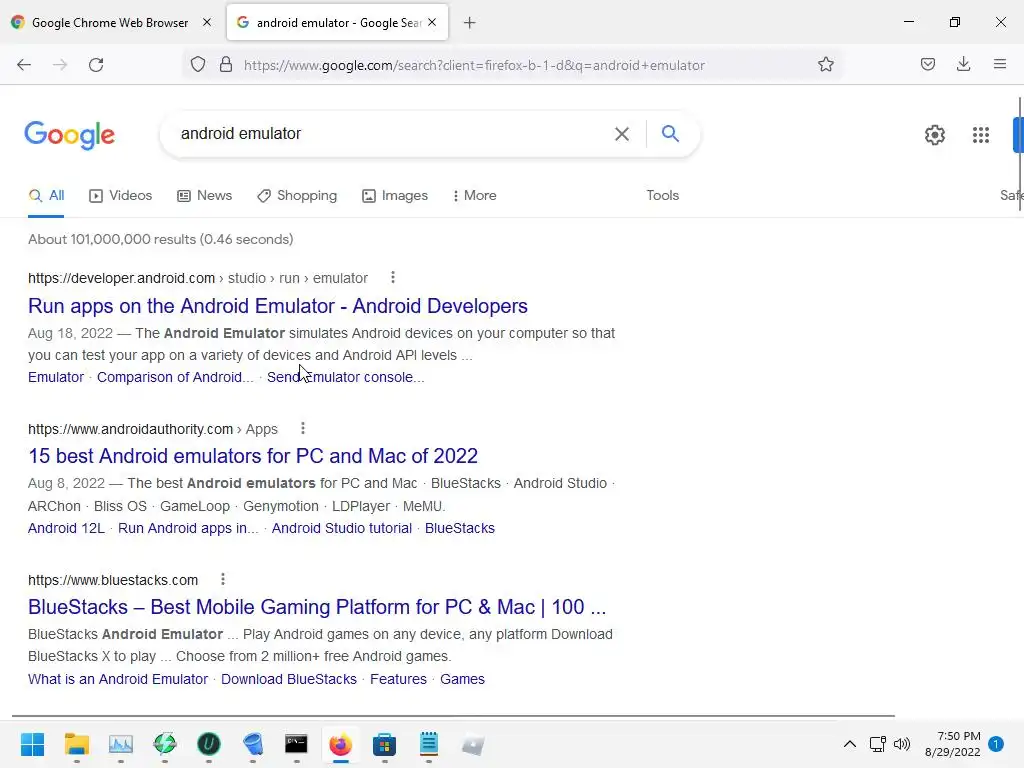Open File Explorer from taskbar
The height and width of the screenshot is (768, 1024).
click(x=76, y=744)
